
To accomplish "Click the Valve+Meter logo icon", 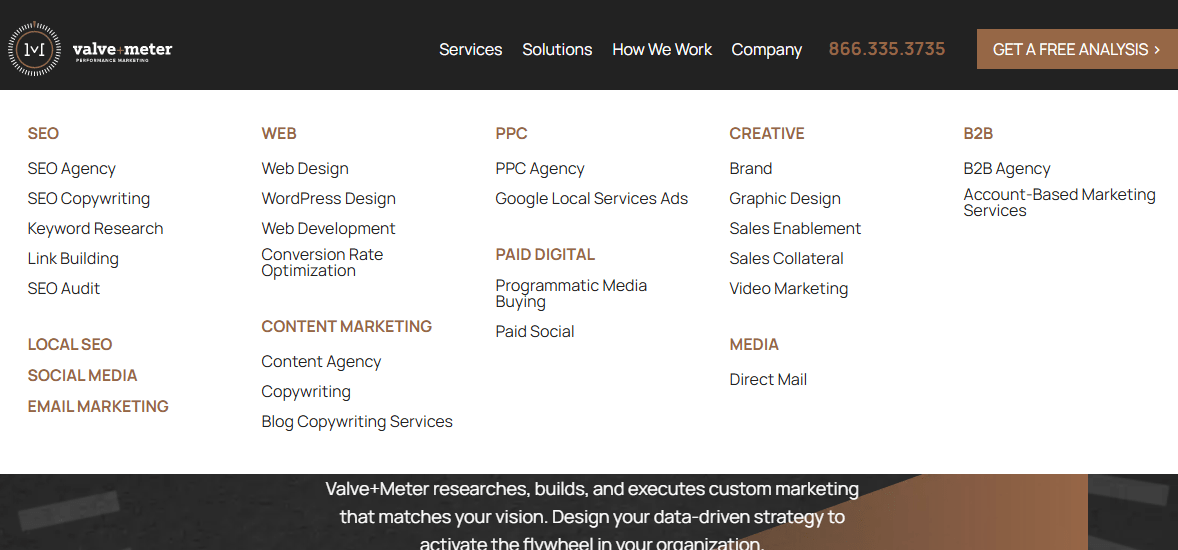I will [34, 50].
